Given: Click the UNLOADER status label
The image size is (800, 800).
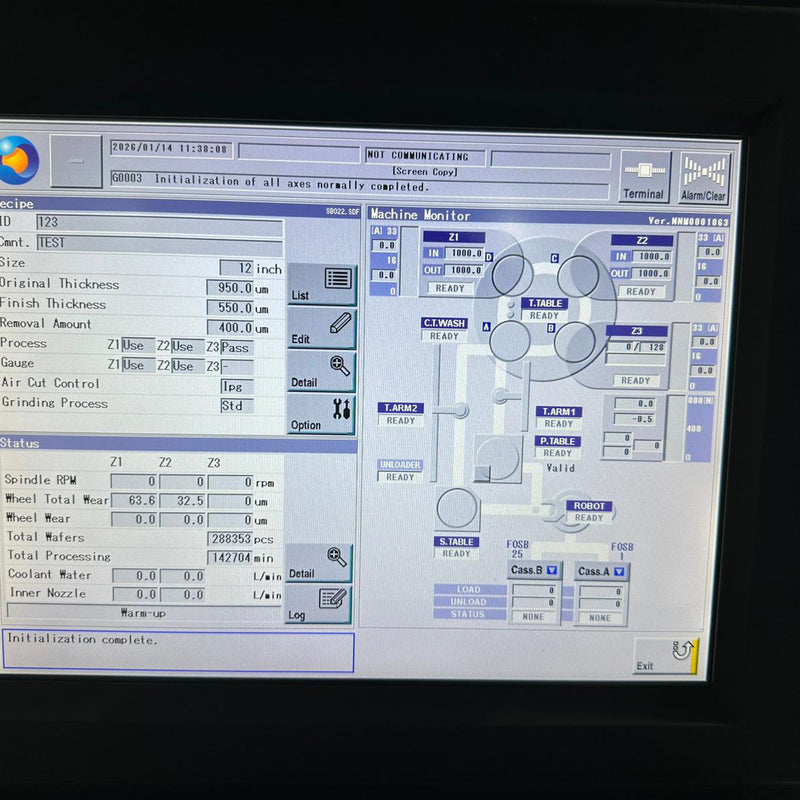Looking at the screenshot, I should [400, 465].
